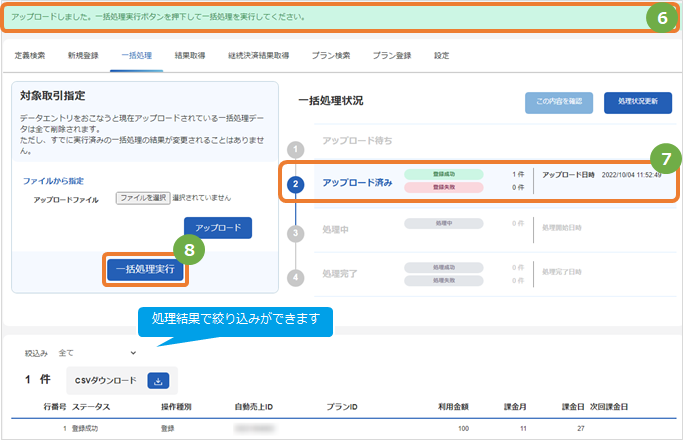This screenshot has height=440, width=683.
Task: Select step 2 upload completed circle
Action: [x=295, y=184]
